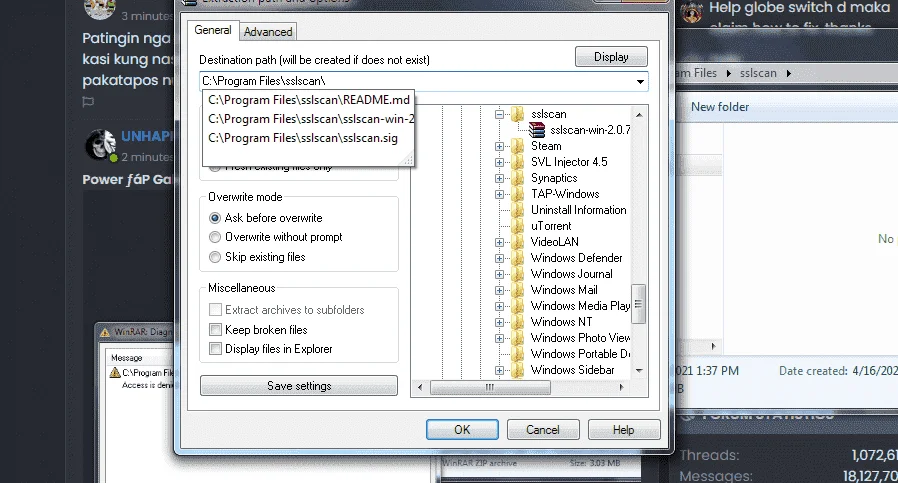Expand the SVL Injector 4.5 folder

click(x=499, y=163)
